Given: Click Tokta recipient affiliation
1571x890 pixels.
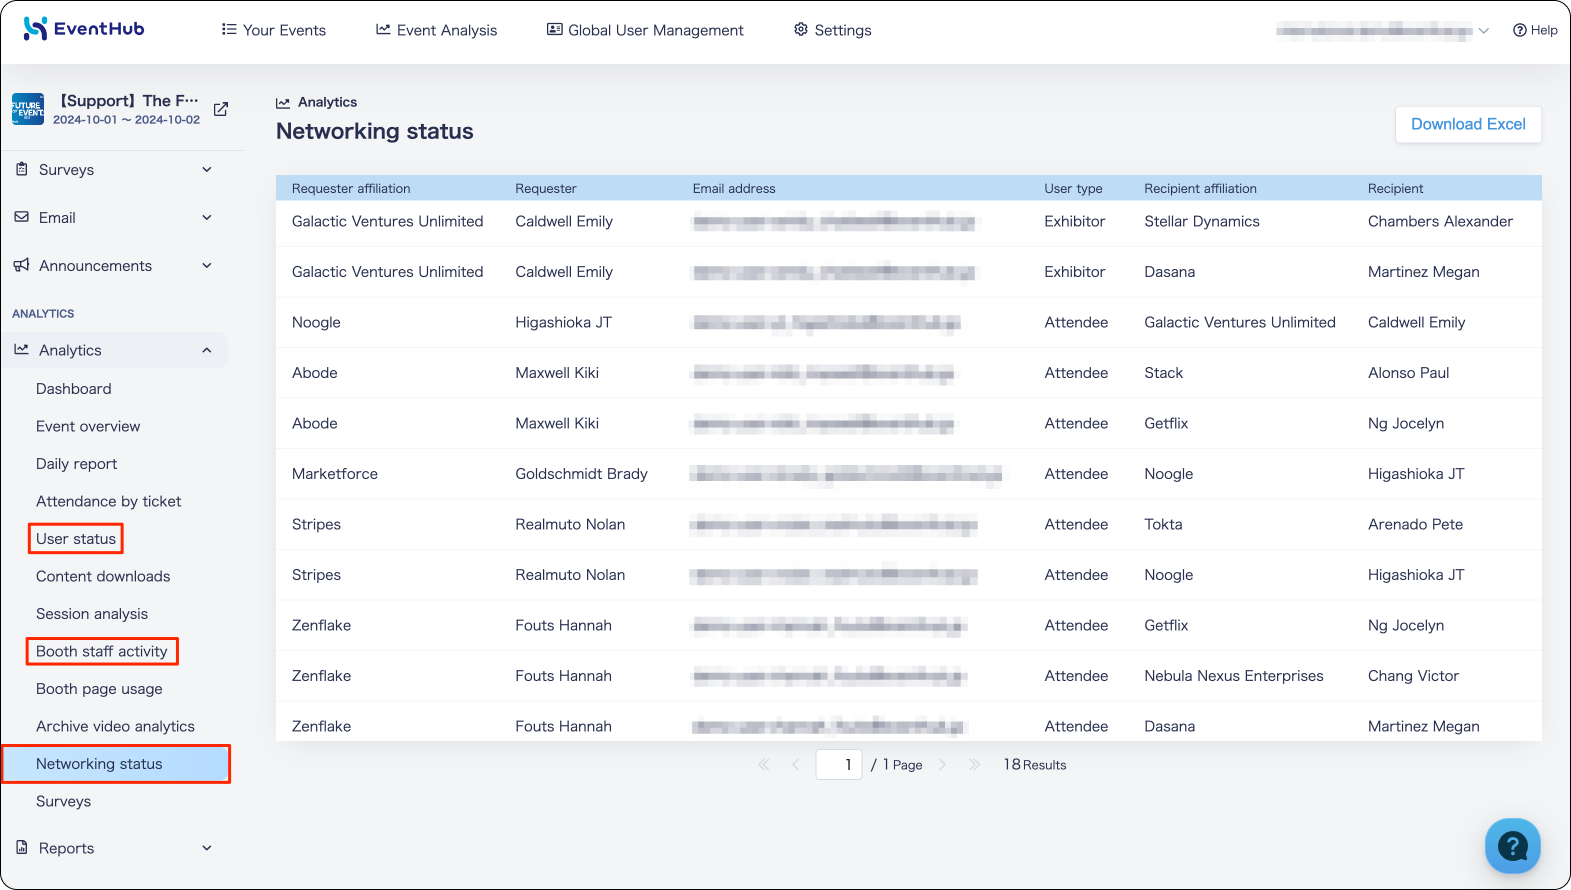Looking at the screenshot, I should pos(1163,524).
